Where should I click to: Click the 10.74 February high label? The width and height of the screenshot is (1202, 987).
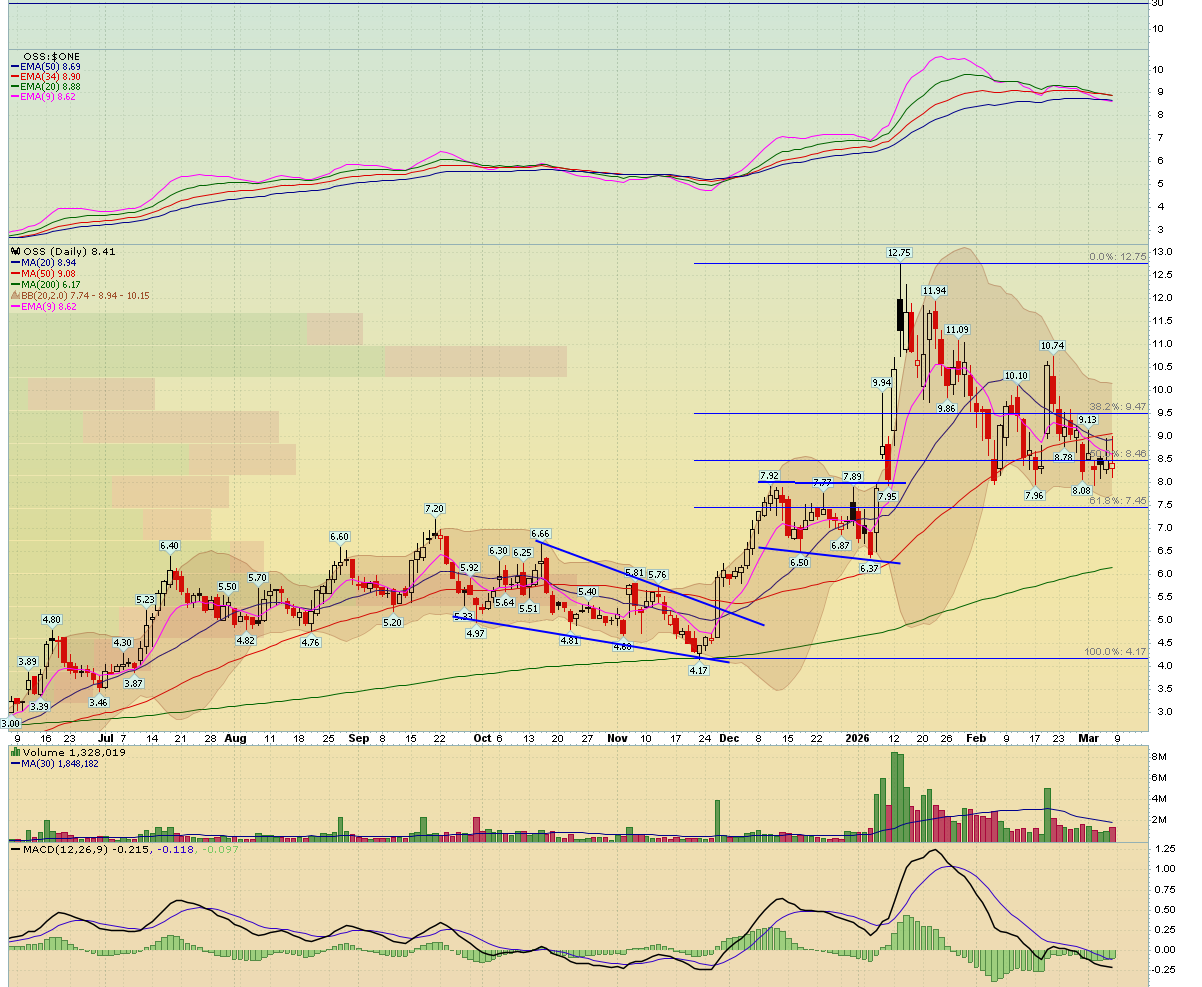[x=1051, y=346]
